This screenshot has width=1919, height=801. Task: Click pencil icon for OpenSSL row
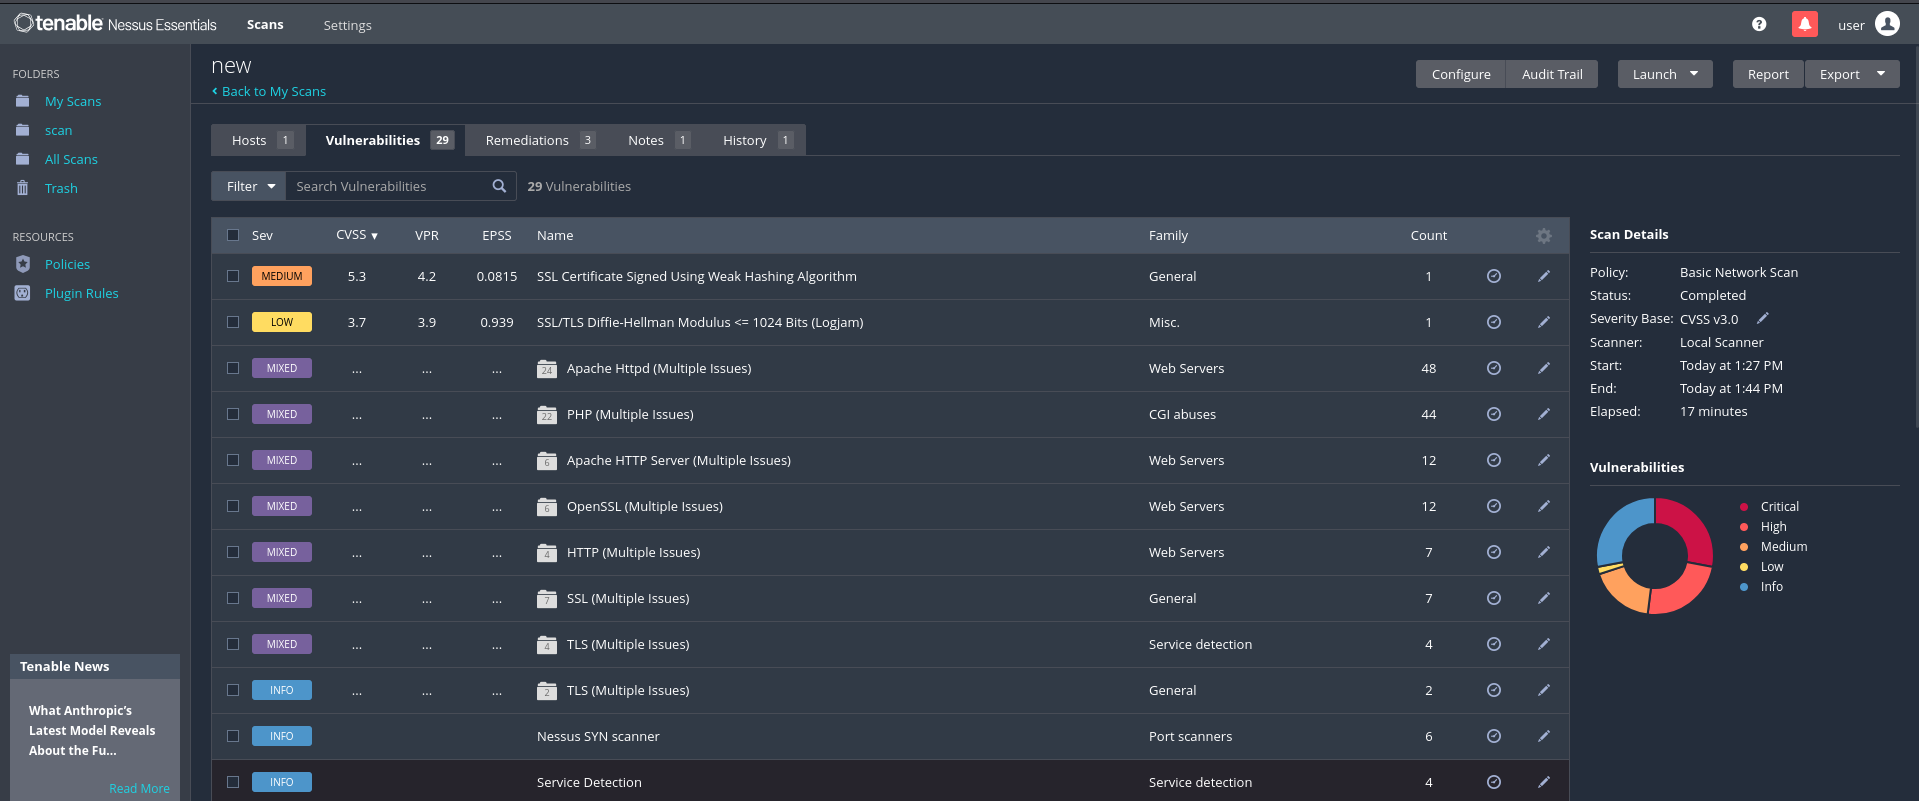[x=1544, y=506]
